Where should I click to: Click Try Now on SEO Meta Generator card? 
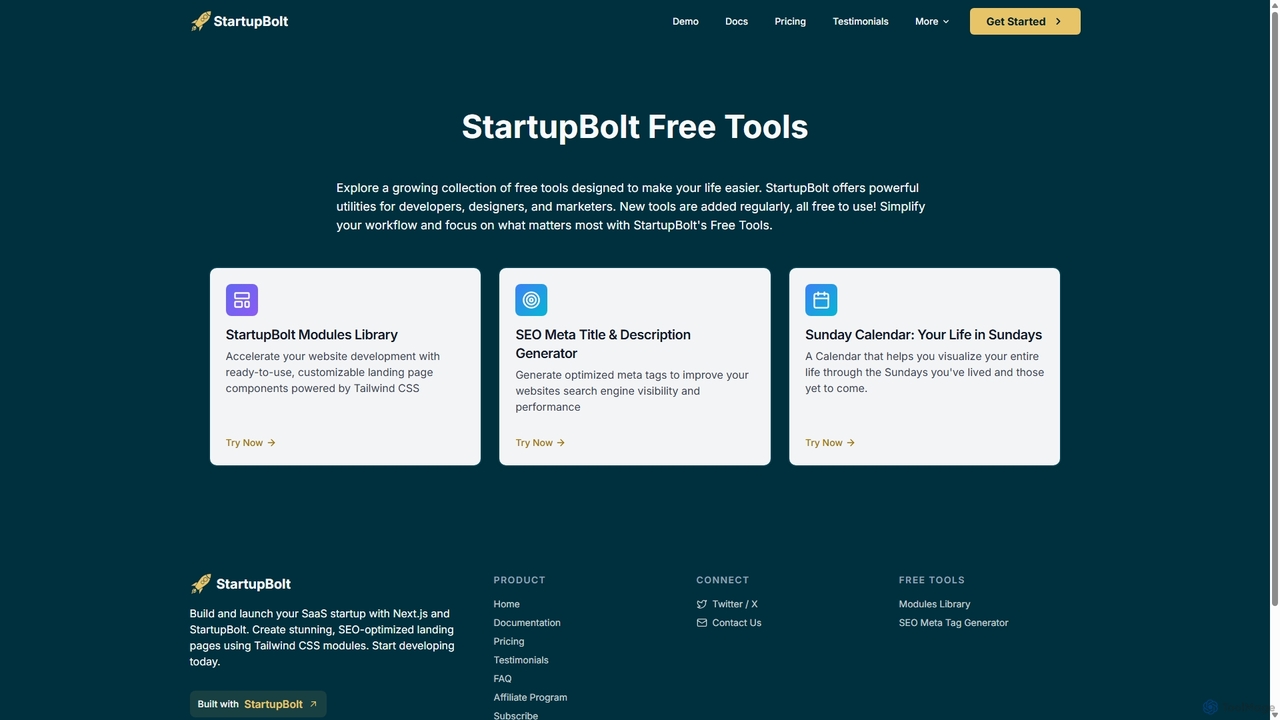541,443
